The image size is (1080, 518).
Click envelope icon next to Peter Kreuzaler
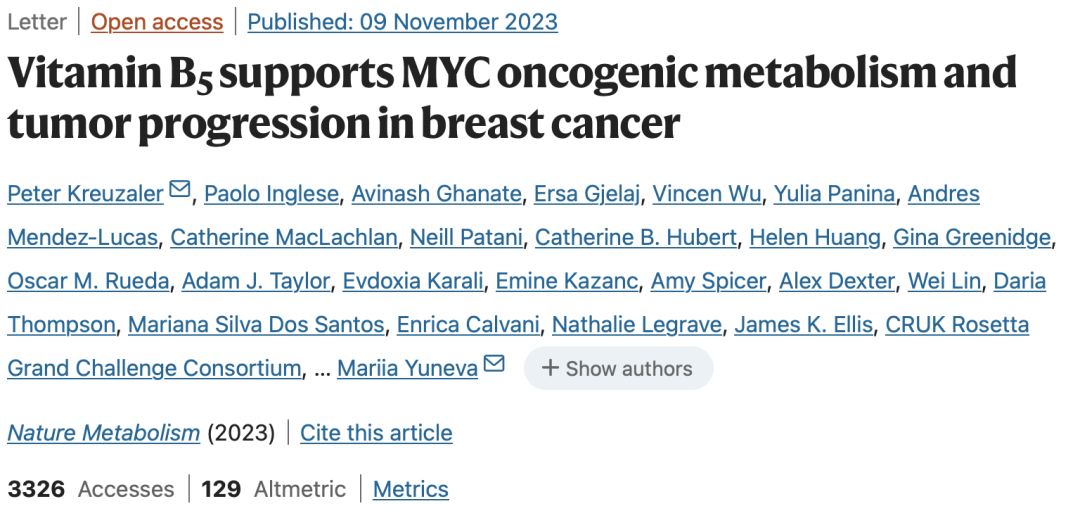tap(180, 190)
